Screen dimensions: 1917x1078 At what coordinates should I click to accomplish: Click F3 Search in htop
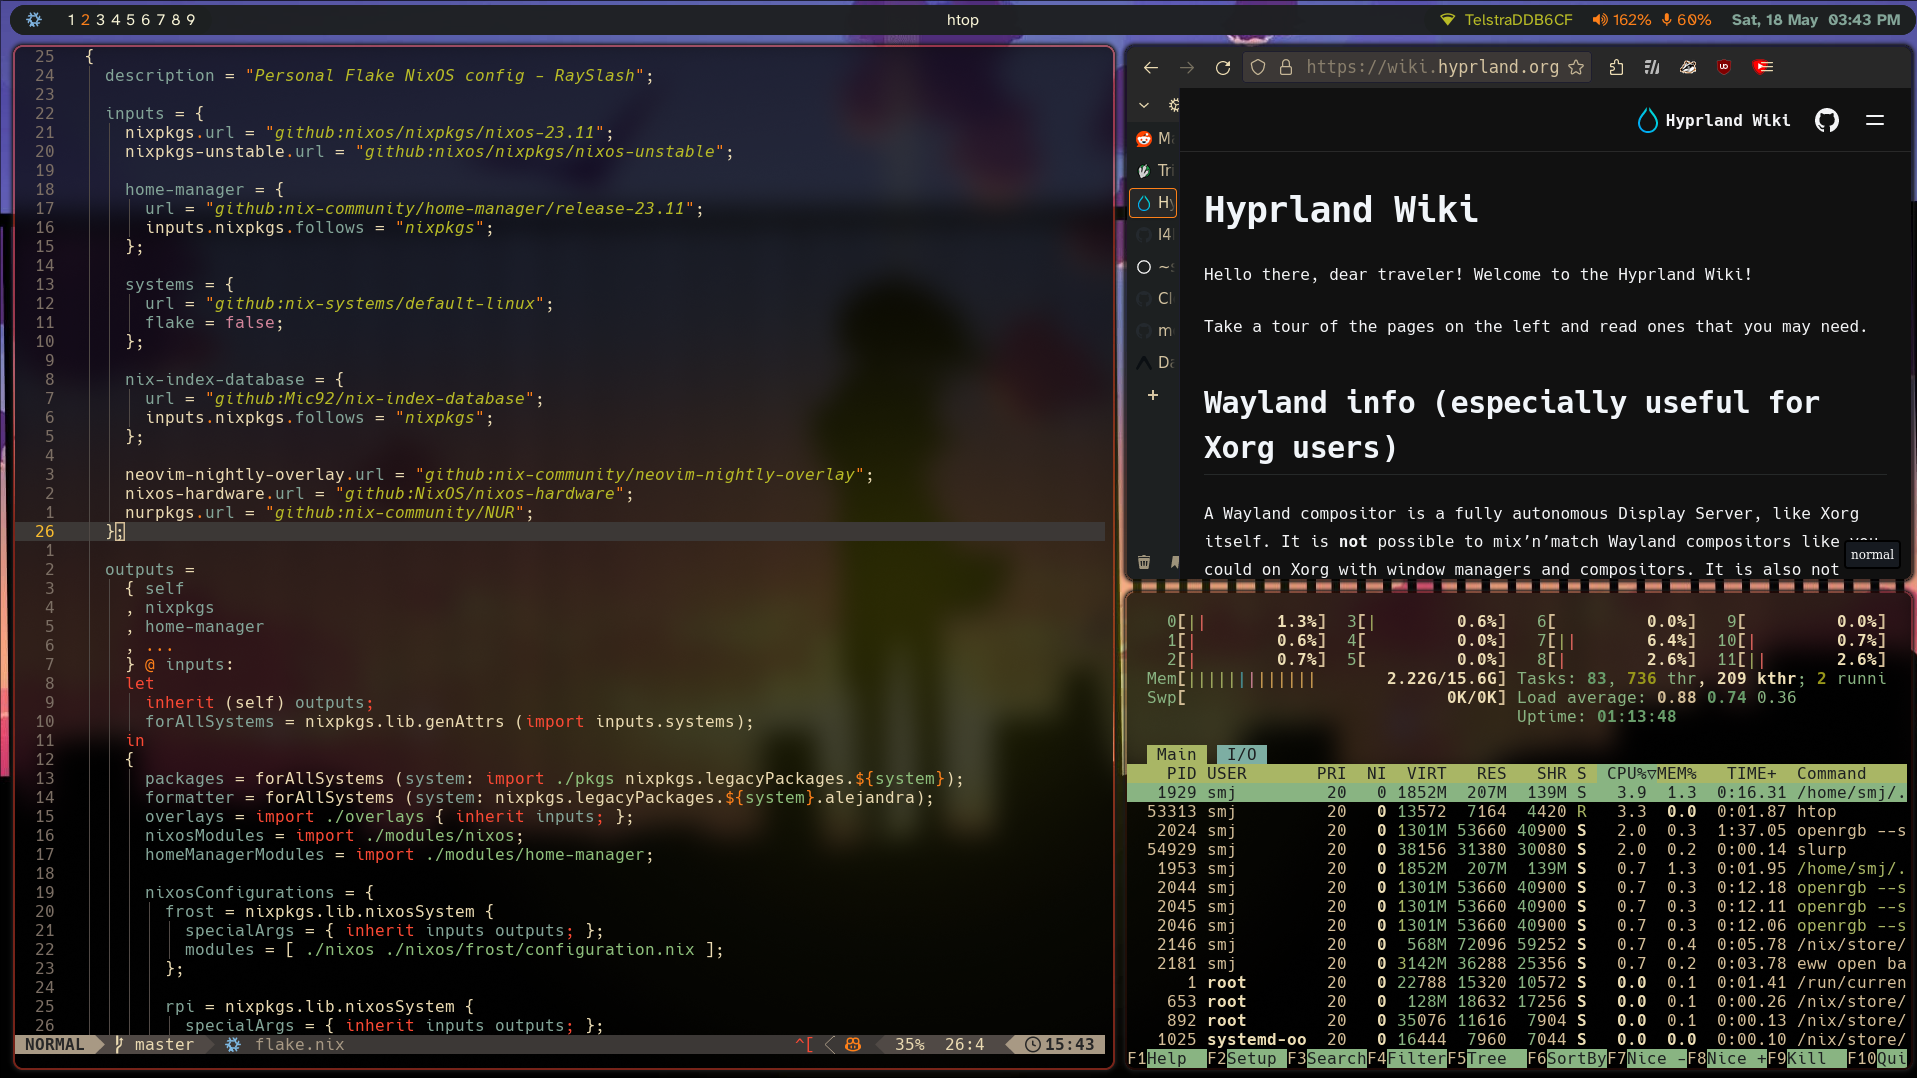[1326, 1058]
